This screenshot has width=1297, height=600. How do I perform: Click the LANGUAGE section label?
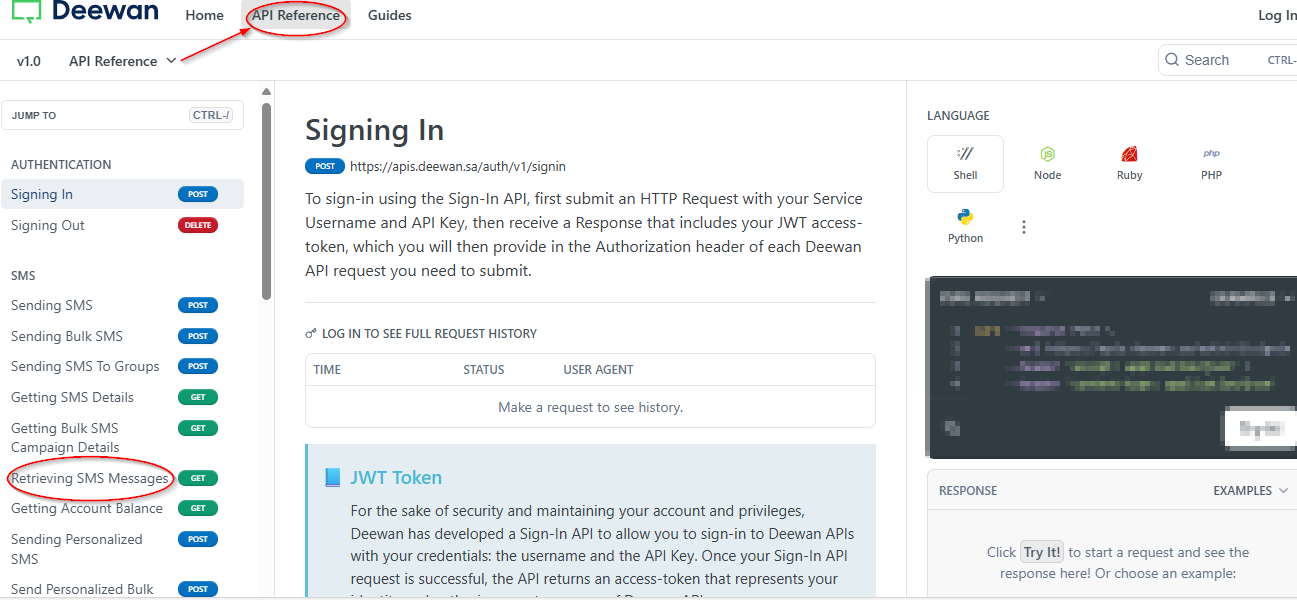click(x=958, y=116)
